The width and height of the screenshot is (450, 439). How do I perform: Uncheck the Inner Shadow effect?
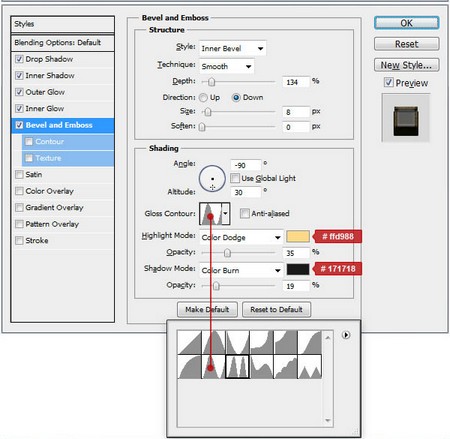click(x=19, y=76)
